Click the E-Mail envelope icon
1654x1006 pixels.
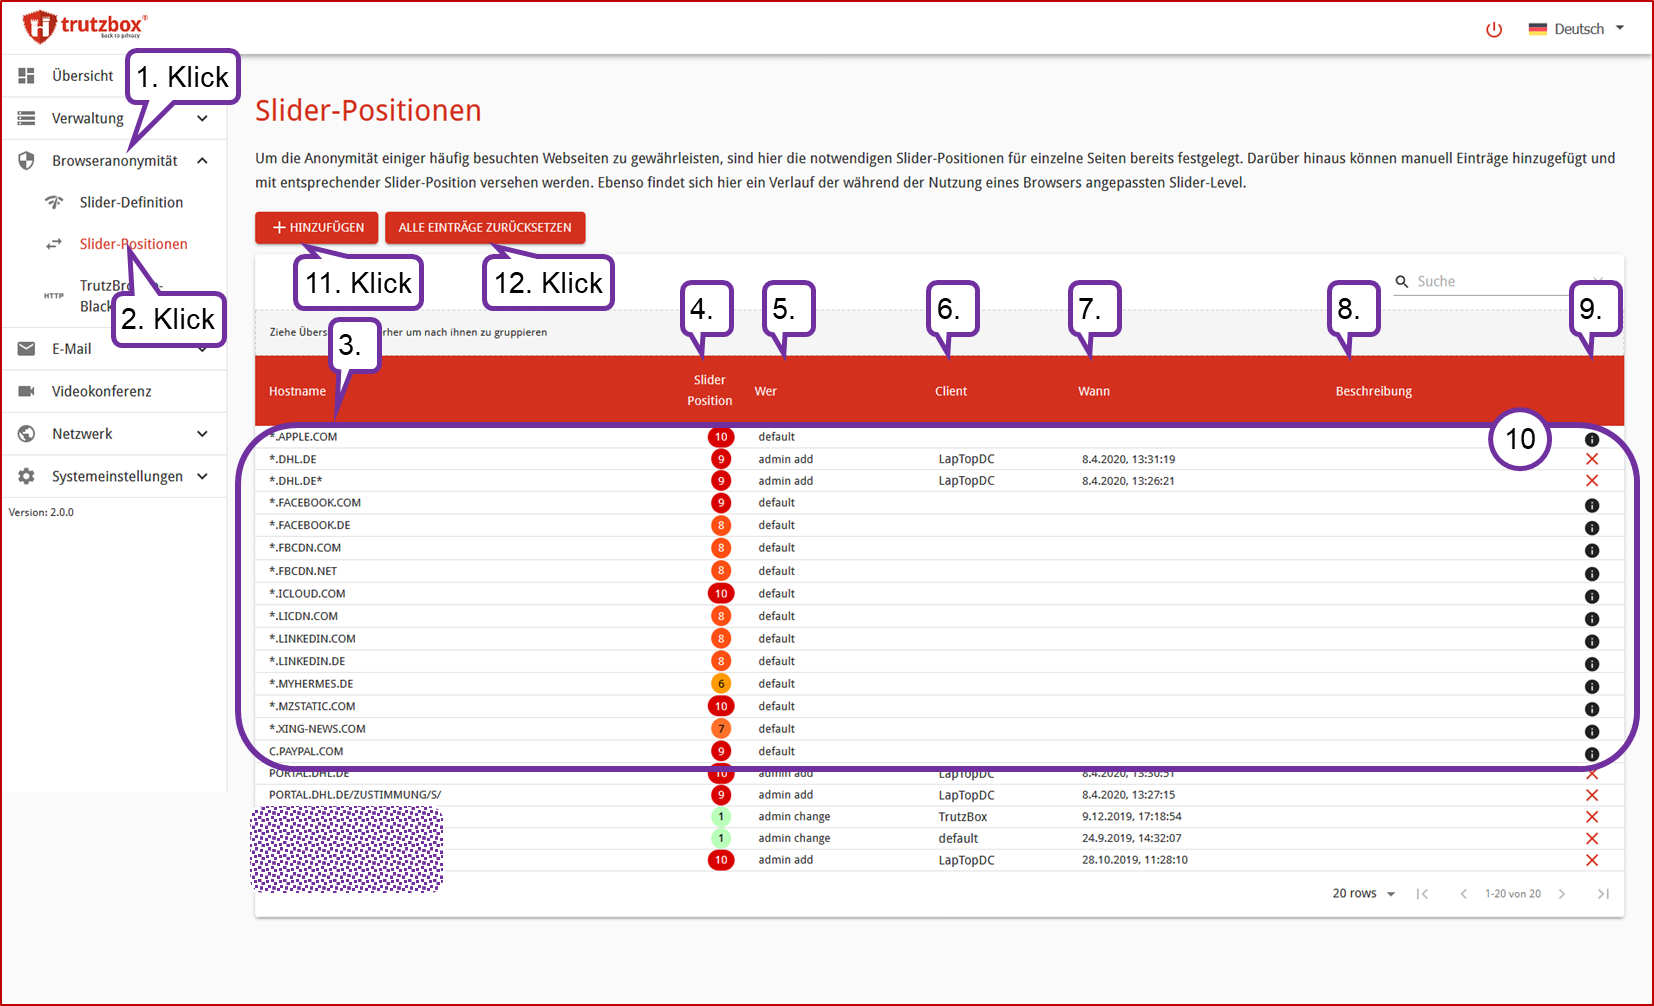[x=27, y=349]
